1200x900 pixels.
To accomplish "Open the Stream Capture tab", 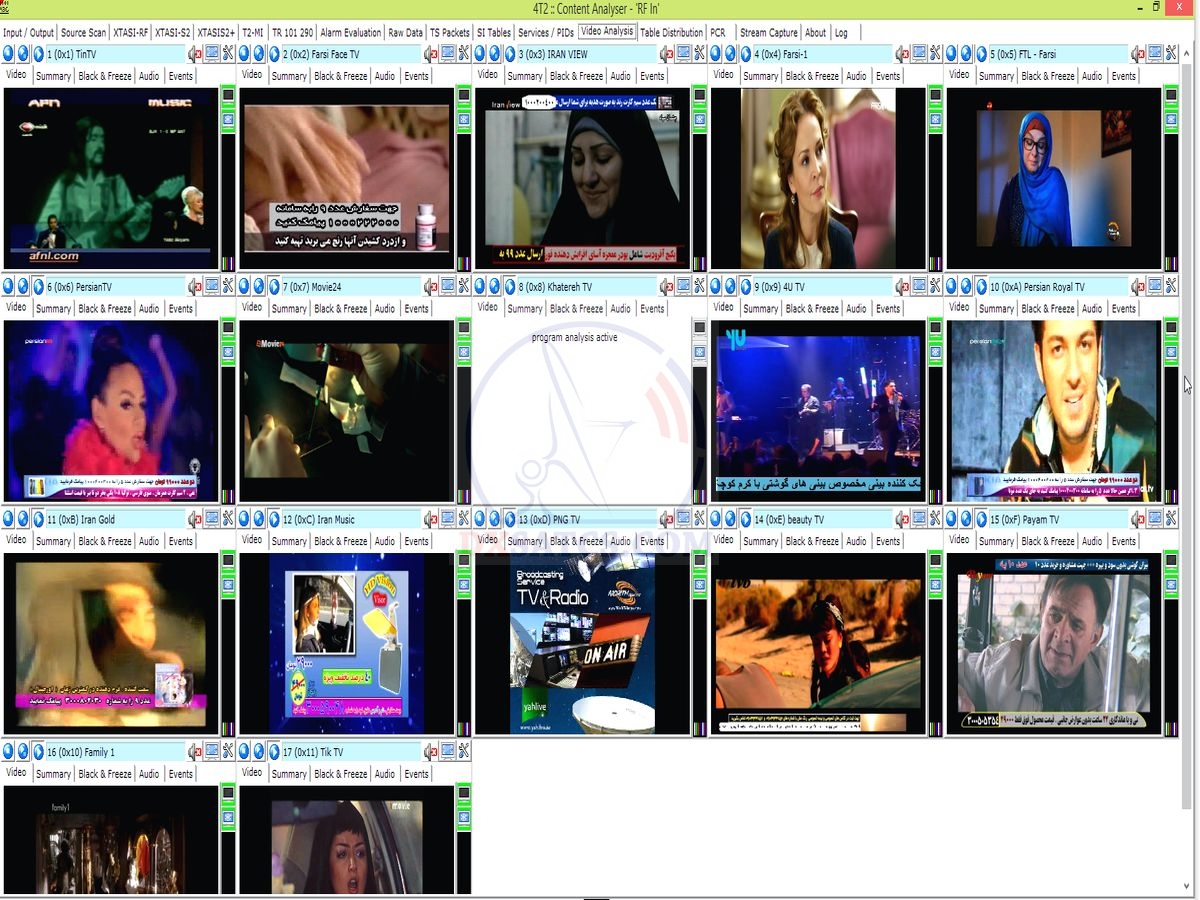I will click(x=768, y=33).
